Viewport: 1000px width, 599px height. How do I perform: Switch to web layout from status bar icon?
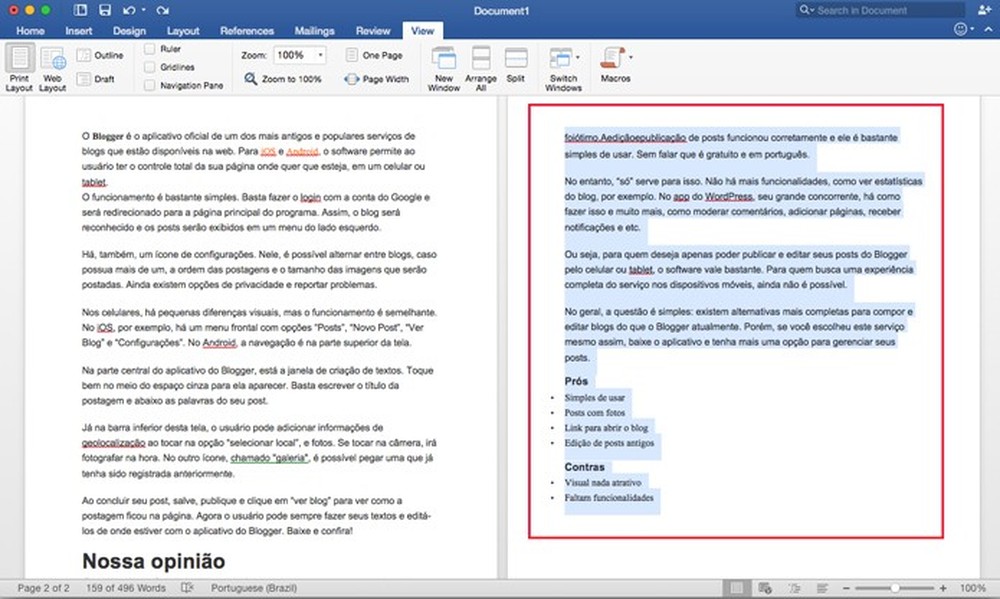coord(765,588)
